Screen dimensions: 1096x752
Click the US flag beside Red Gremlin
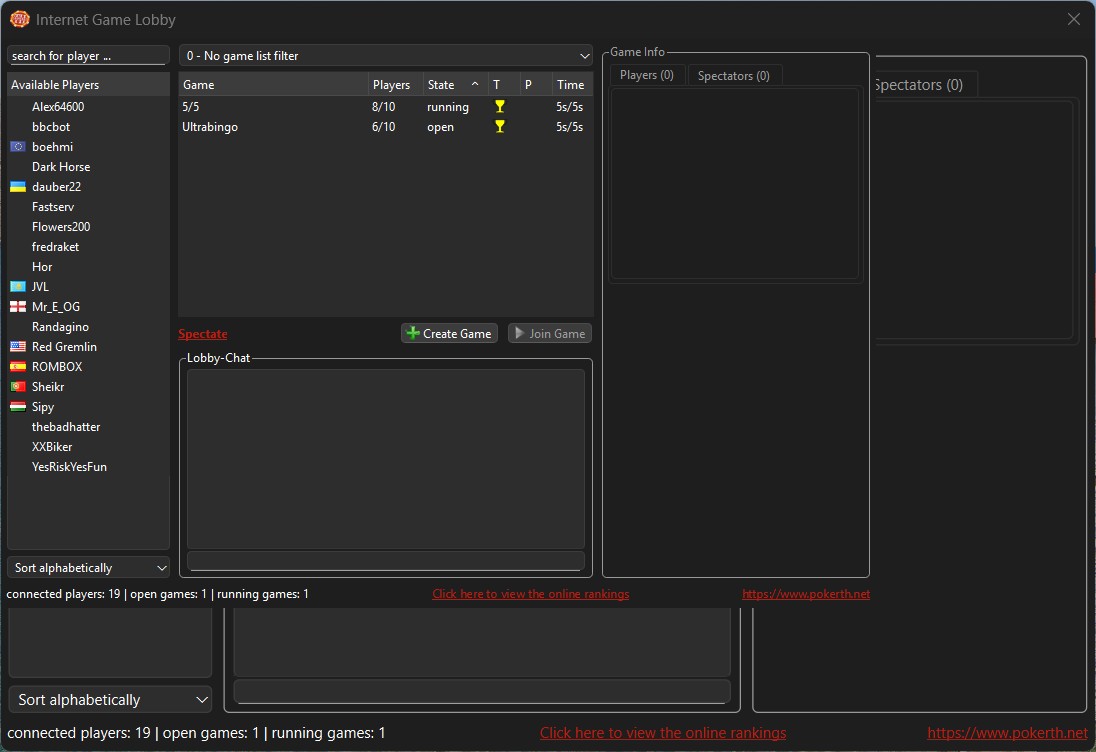(x=17, y=347)
